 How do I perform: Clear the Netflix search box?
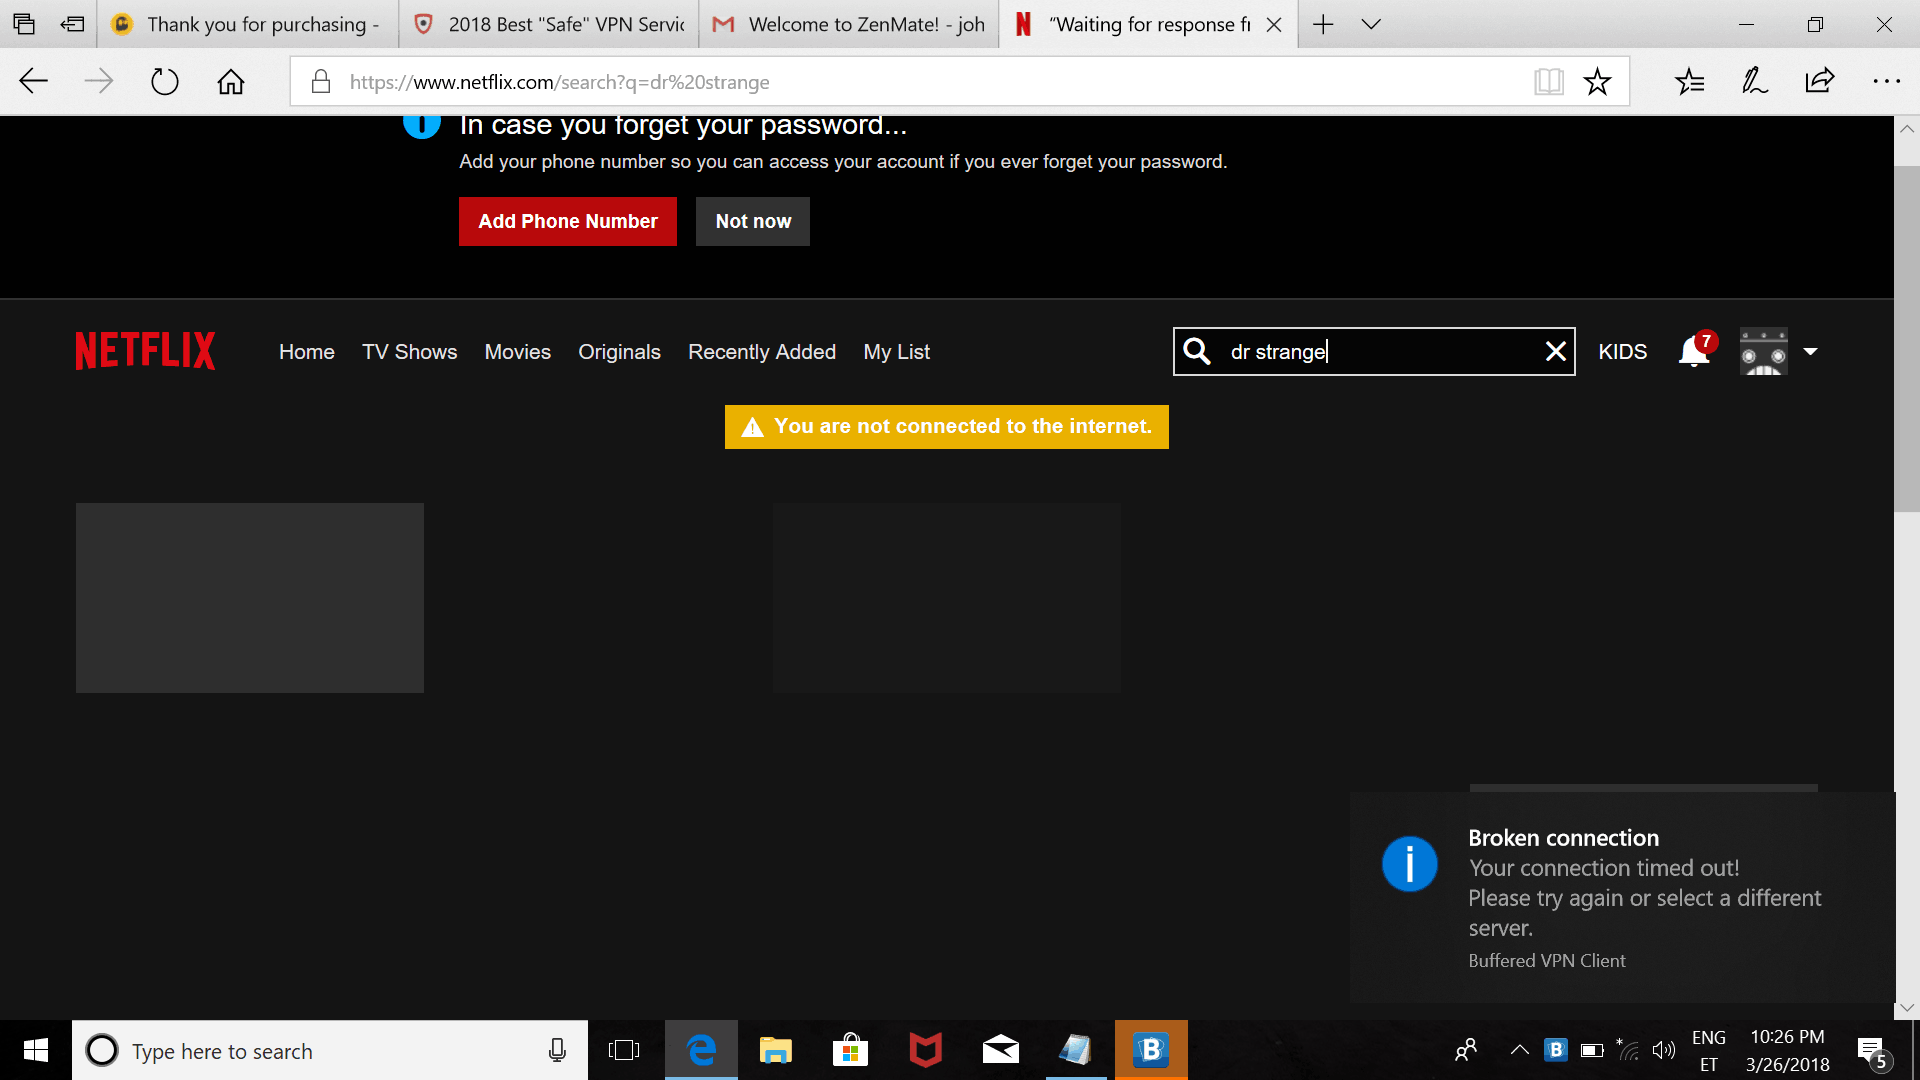(x=1556, y=351)
